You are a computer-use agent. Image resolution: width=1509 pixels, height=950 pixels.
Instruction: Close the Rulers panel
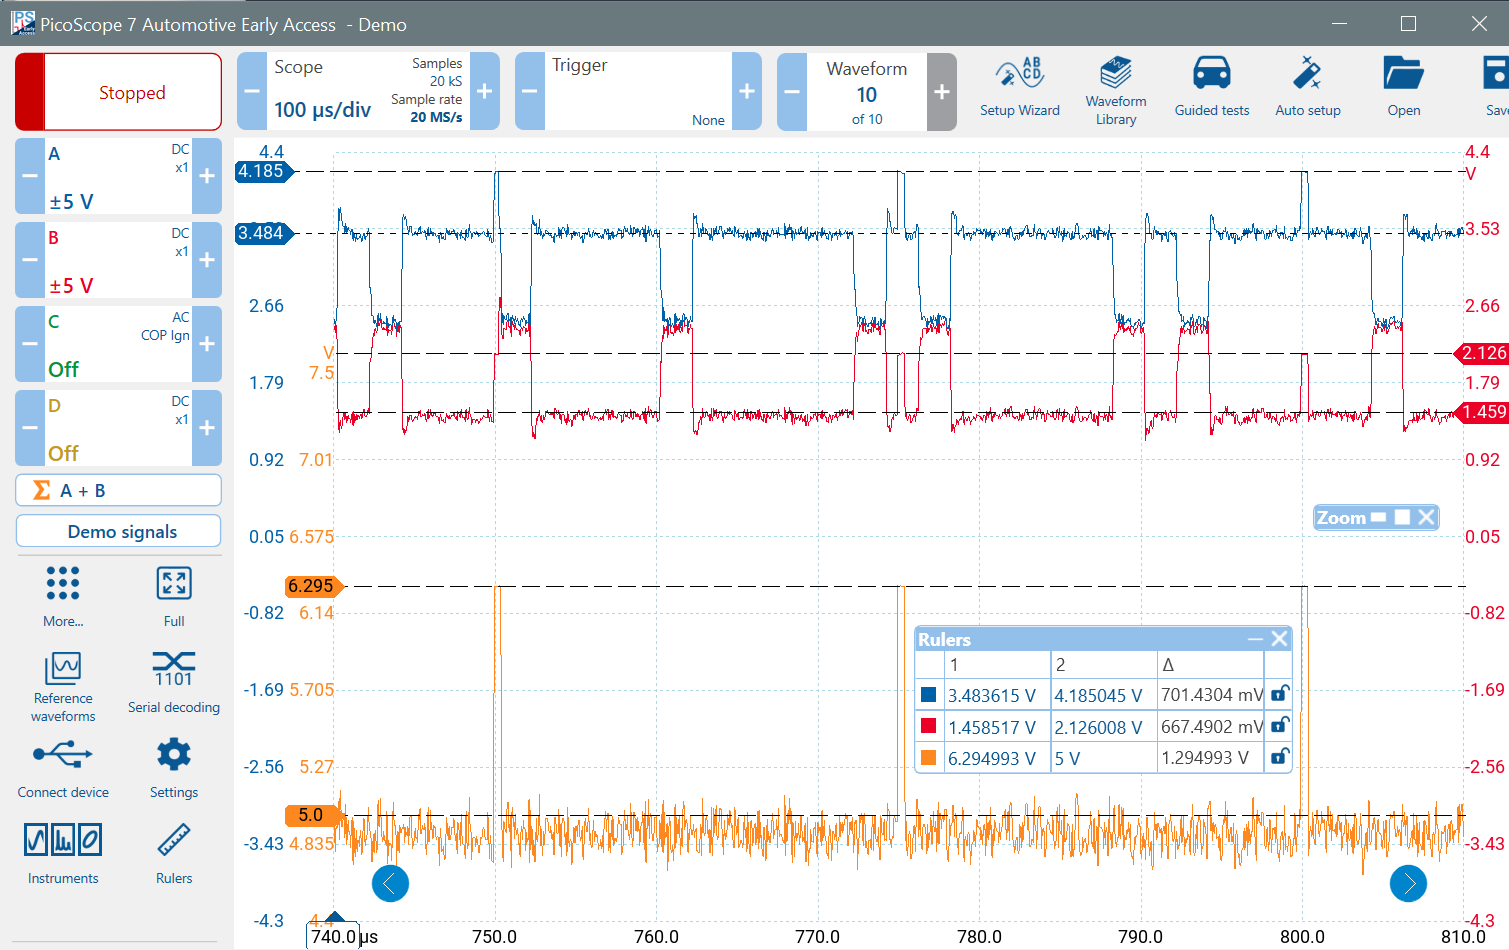pos(1279,639)
